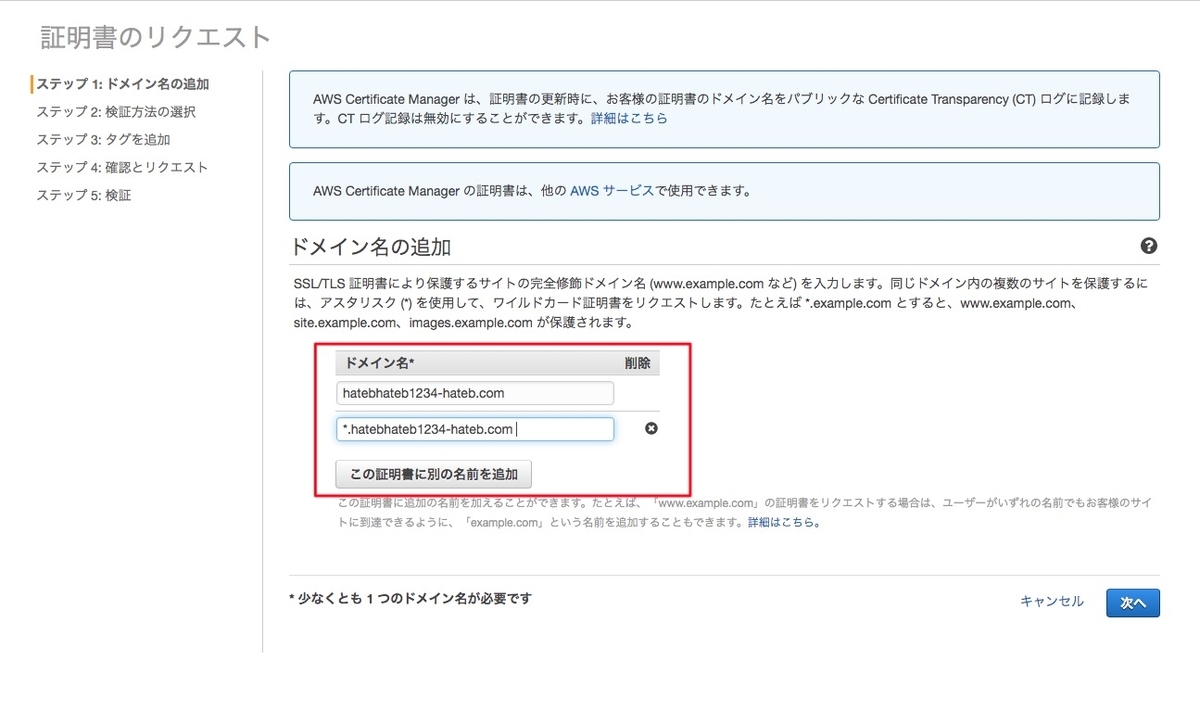Go to step 2 検証方法の選択
1200x724 pixels.
(116, 112)
